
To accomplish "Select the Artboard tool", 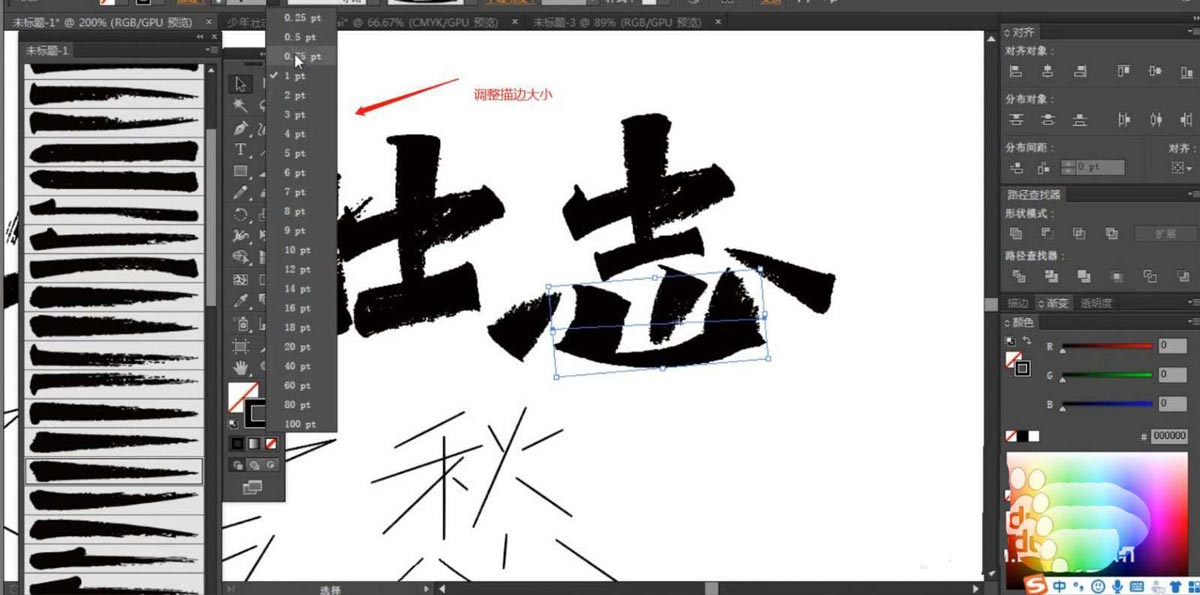I will click(x=241, y=346).
